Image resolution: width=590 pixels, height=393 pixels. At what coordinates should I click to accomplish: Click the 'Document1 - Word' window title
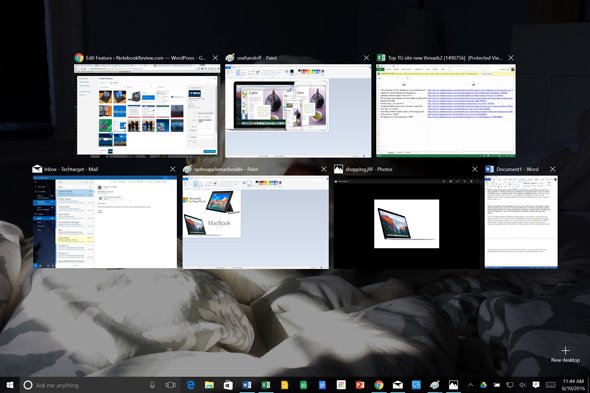517,169
